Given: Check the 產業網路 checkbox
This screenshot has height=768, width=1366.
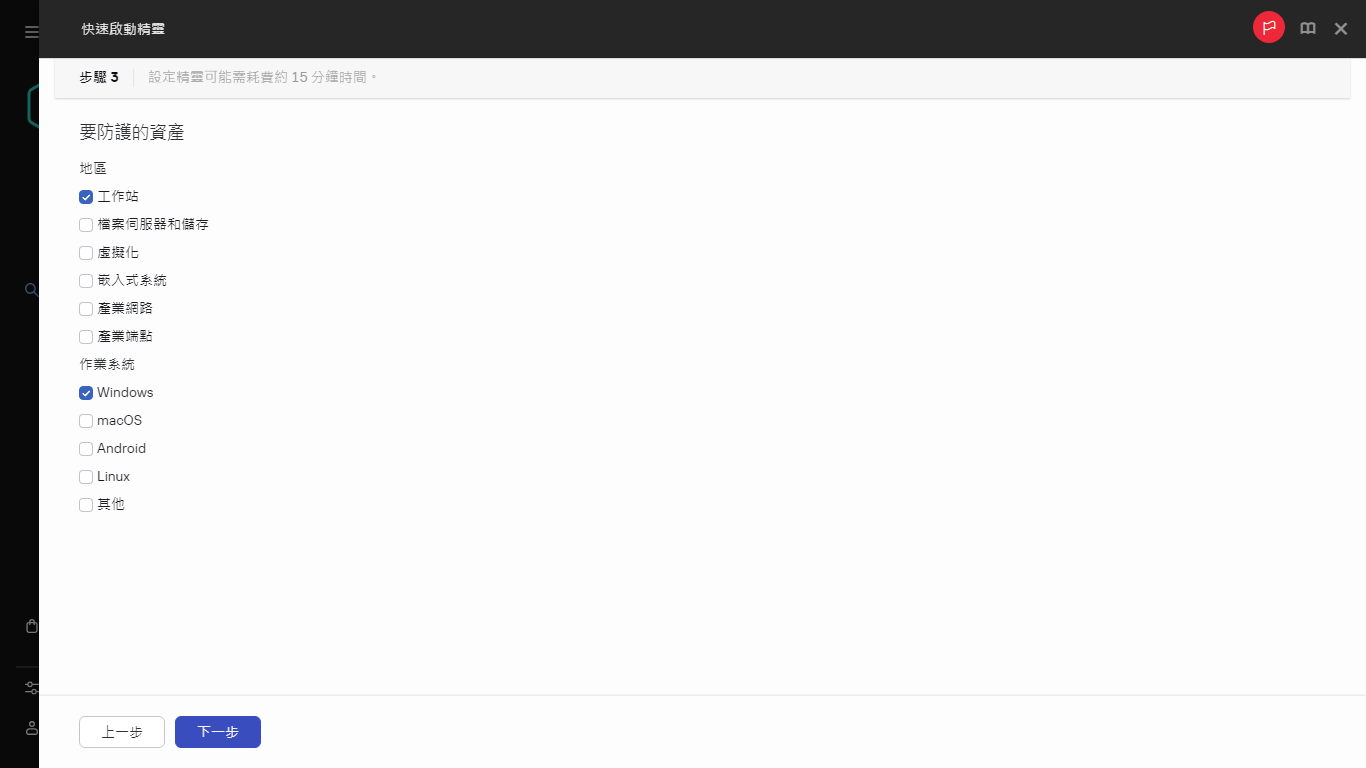Looking at the screenshot, I should point(86,309).
